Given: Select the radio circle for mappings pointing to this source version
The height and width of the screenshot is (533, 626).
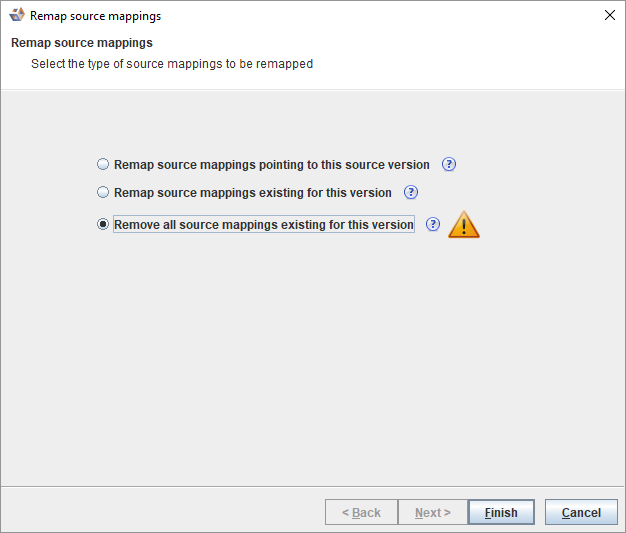Looking at the screenshot, I should [x=103, y=165].
